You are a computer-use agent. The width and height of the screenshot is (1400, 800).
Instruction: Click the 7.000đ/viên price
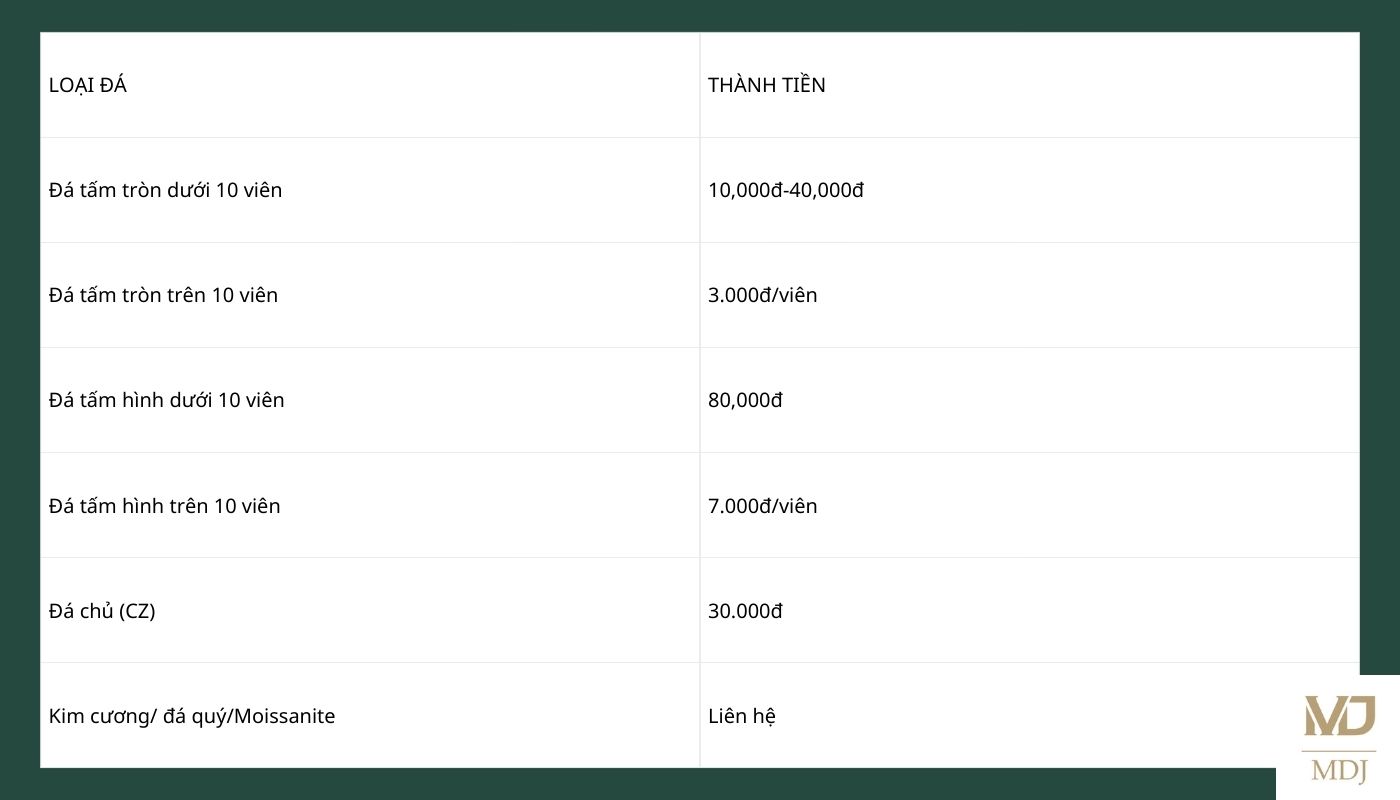[763, 506]
